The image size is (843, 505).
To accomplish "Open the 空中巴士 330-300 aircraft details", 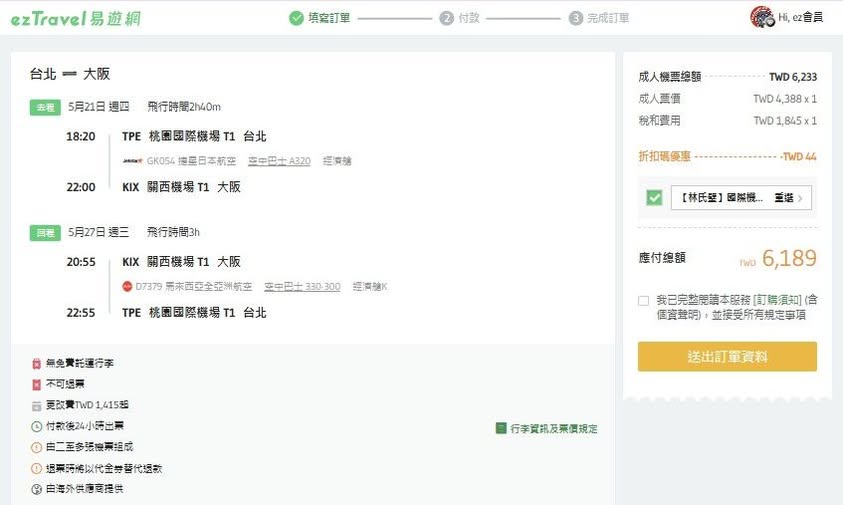I will (x=302, y=287).
